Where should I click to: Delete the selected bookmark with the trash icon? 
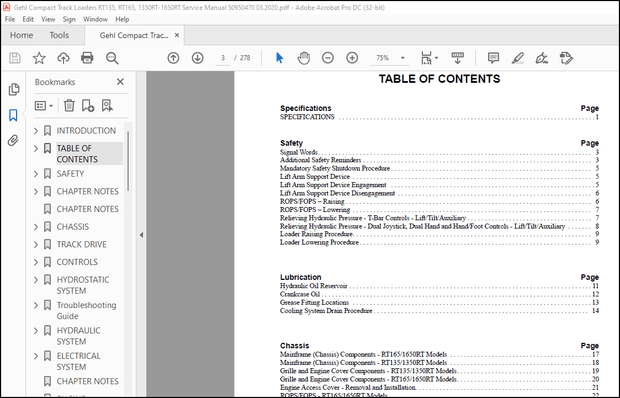69,106
